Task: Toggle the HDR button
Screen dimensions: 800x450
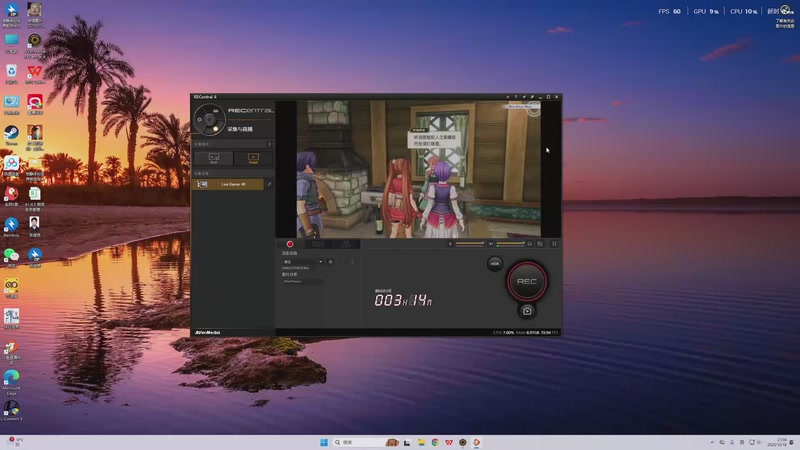Action: 494,264
